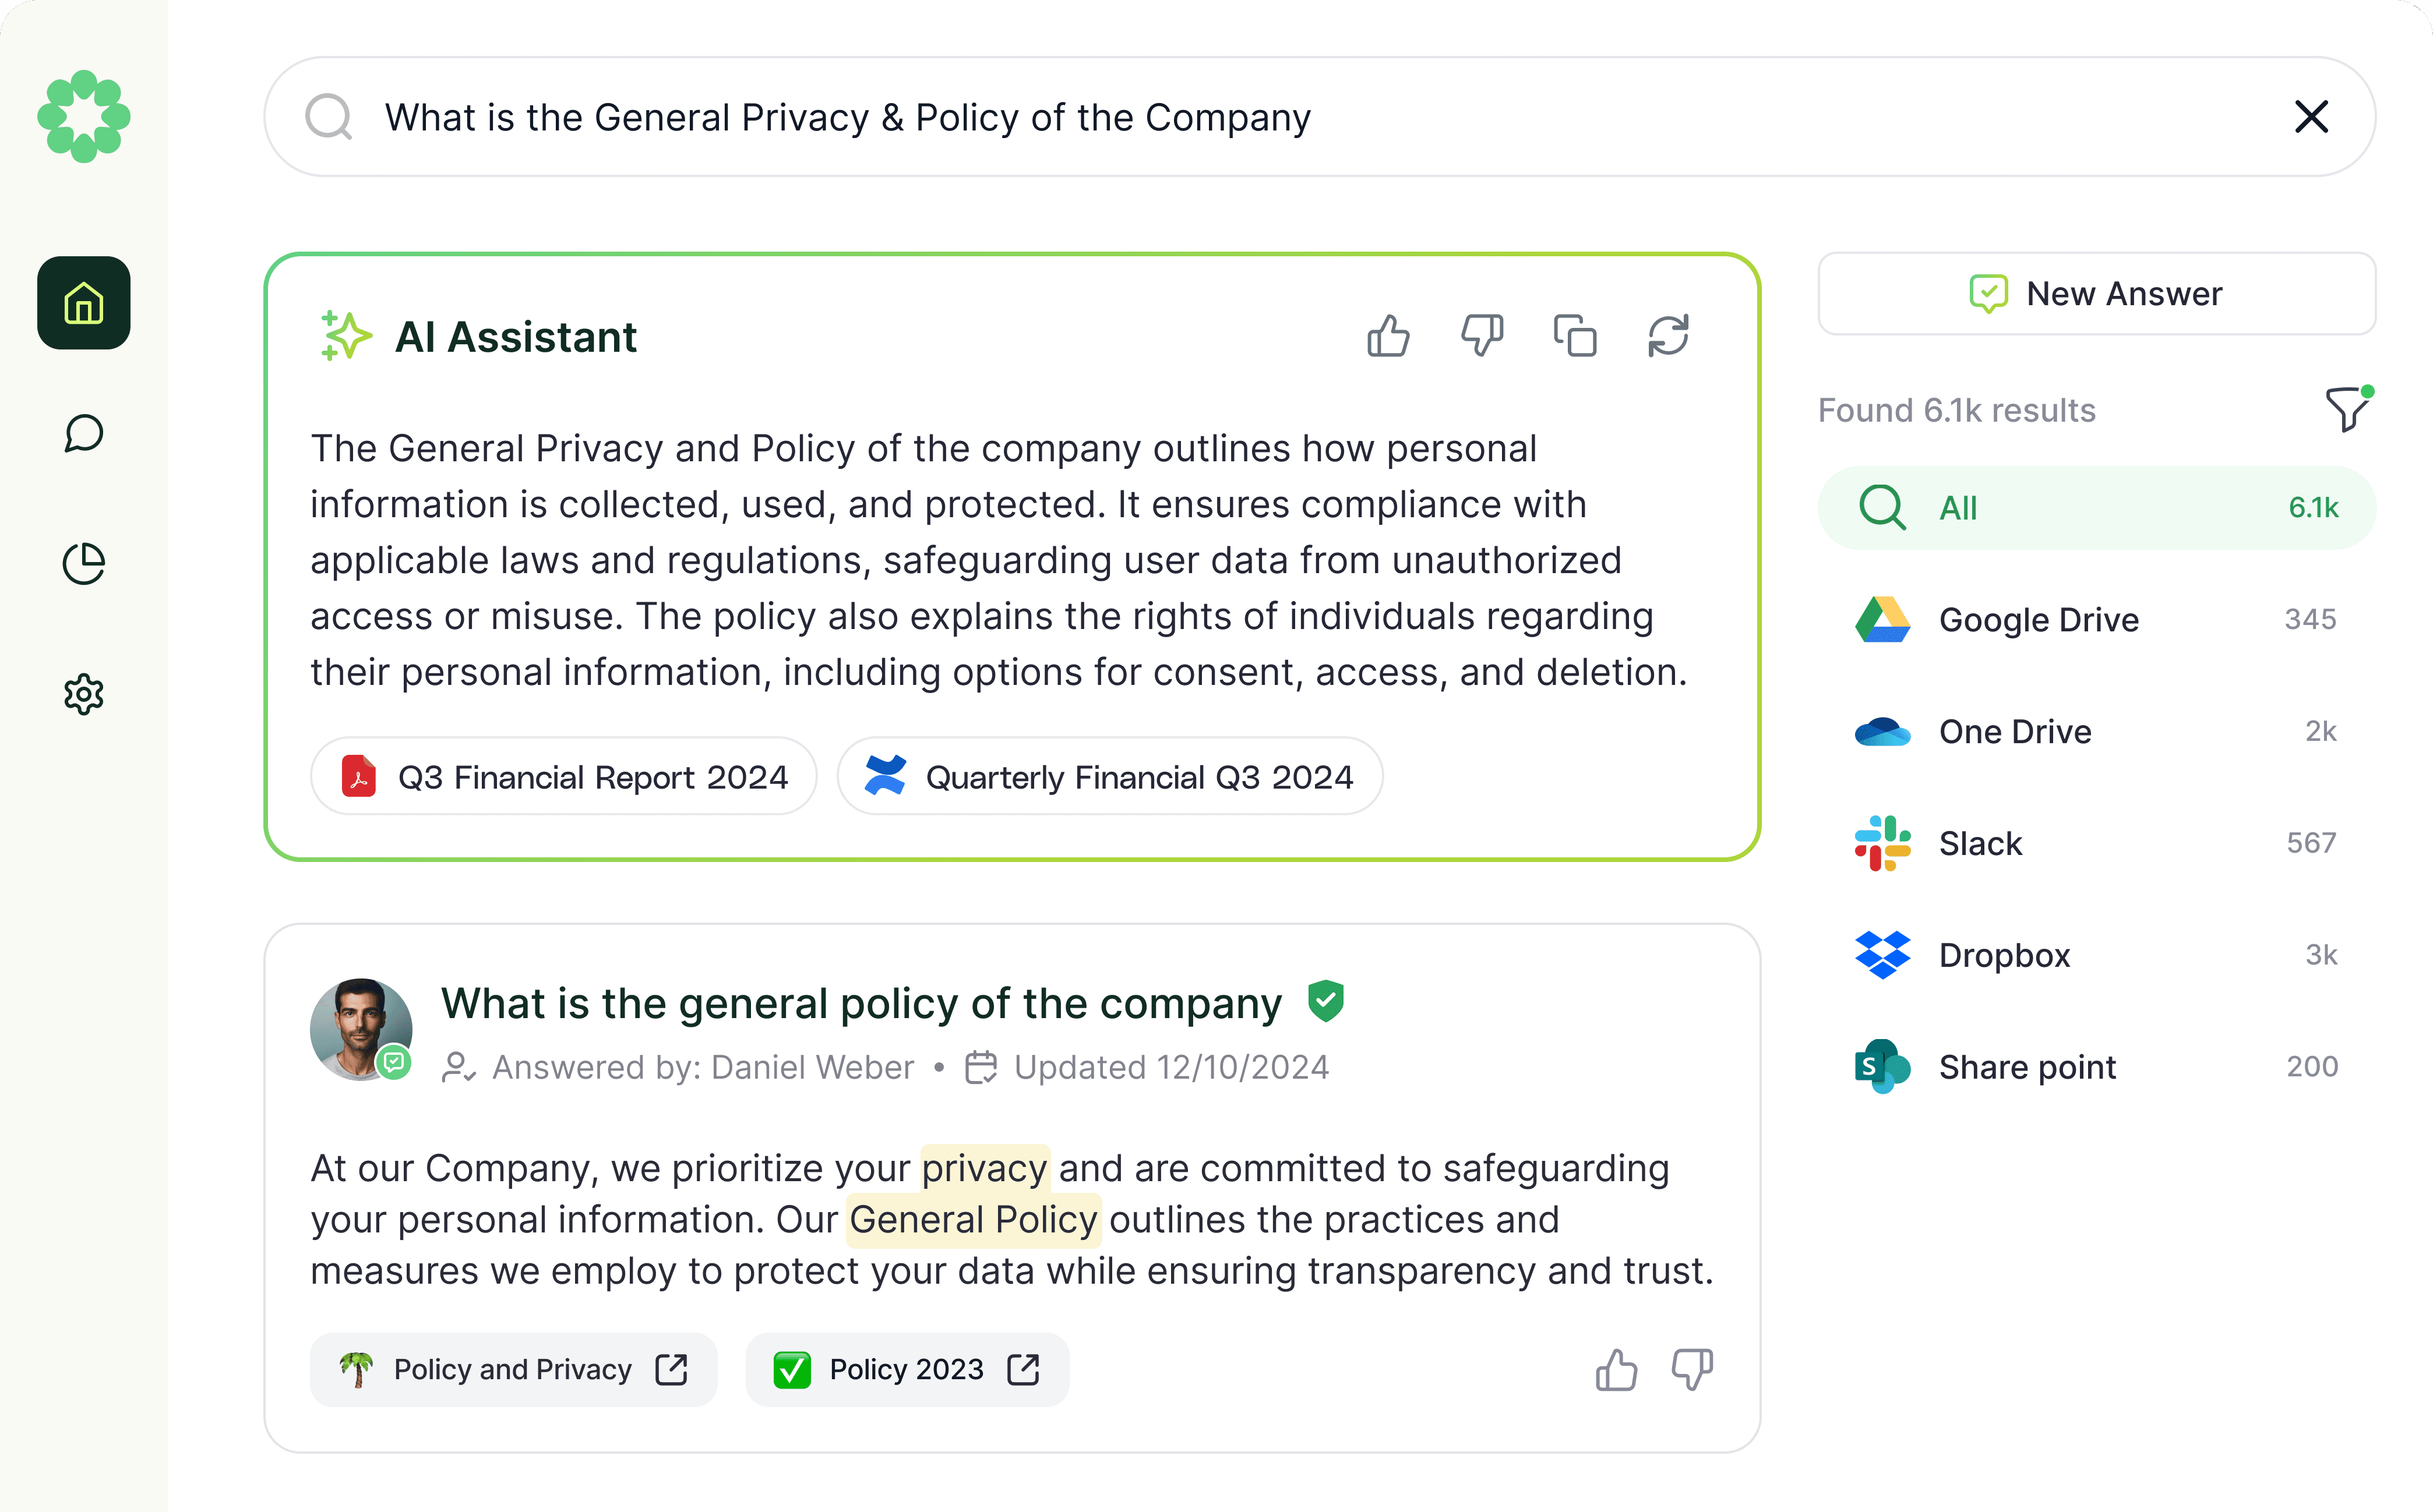
Task: Open the analytics pie chart icon
Action: [x=84, y=564]
